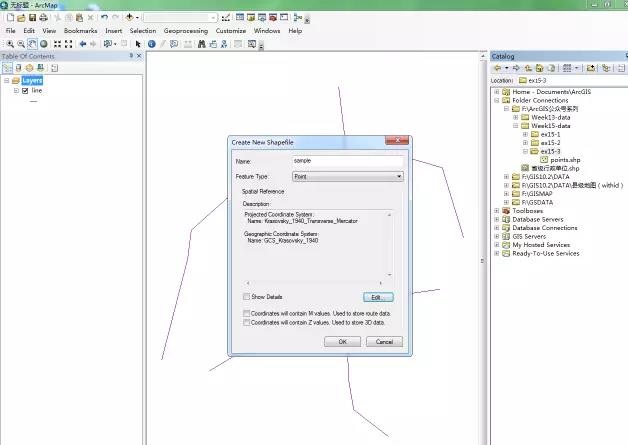Select points.shp in Catalog tree

coord(565,160)
